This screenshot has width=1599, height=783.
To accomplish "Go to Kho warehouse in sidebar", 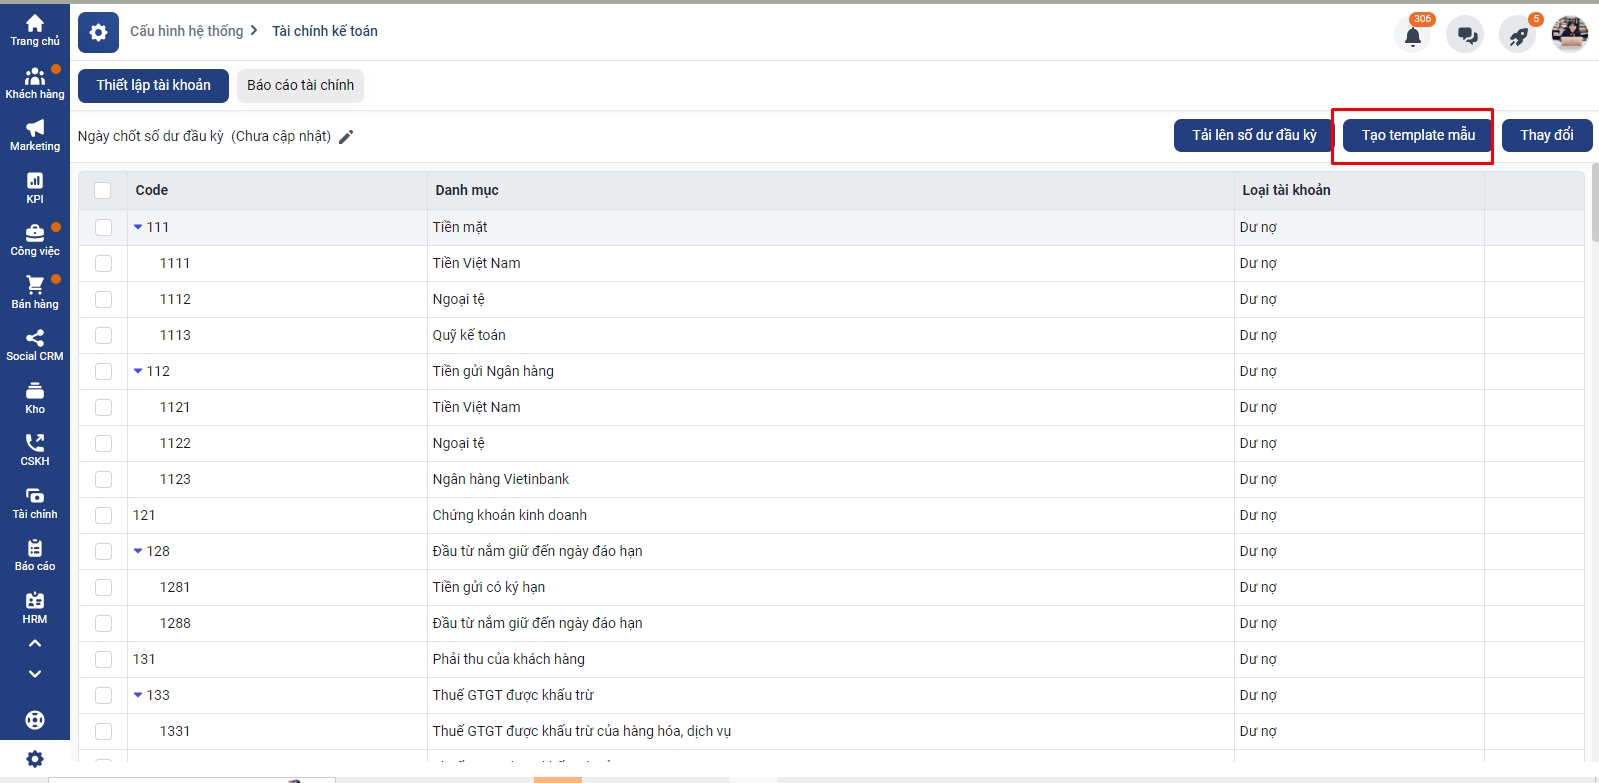I will (35, 398).
